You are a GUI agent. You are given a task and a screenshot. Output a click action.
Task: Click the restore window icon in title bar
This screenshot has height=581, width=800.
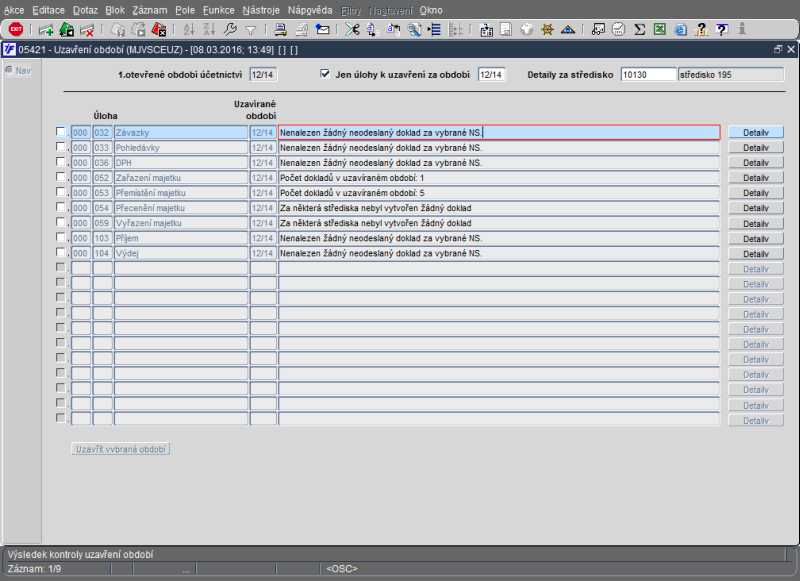pyautogui.click(x=778, y=49)
